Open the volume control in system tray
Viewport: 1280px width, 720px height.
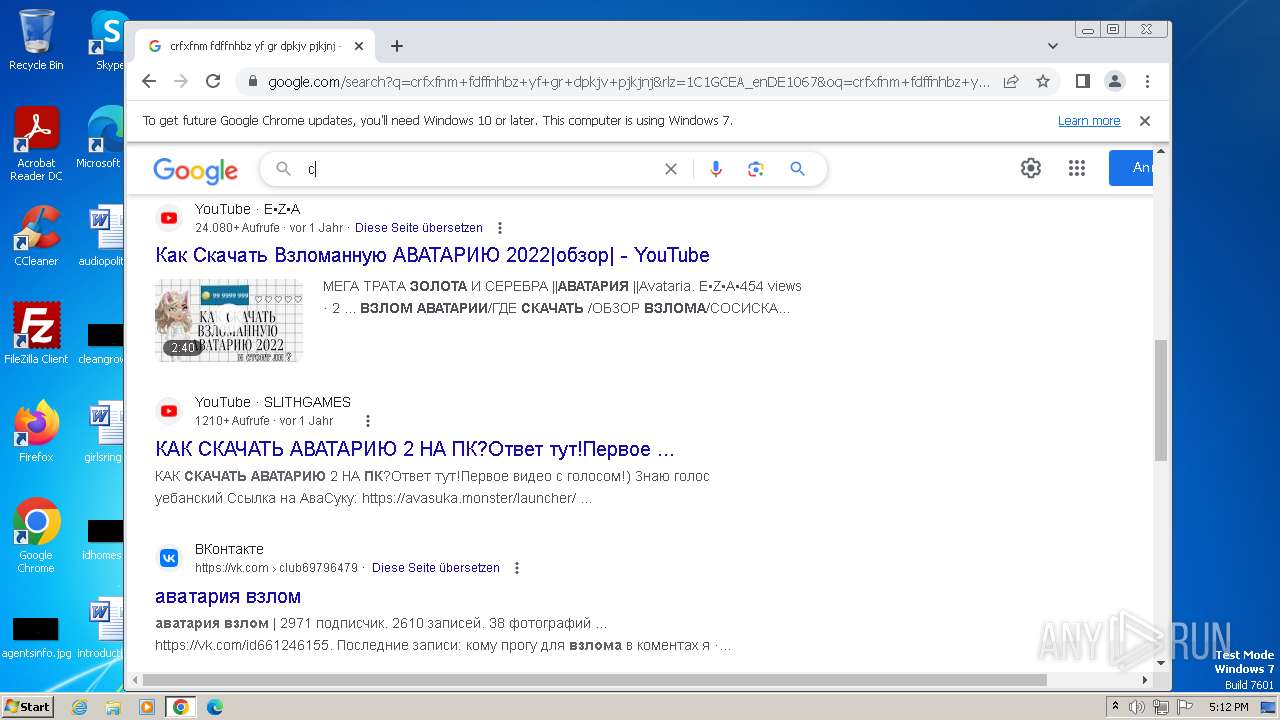(x=1138, y=707)
